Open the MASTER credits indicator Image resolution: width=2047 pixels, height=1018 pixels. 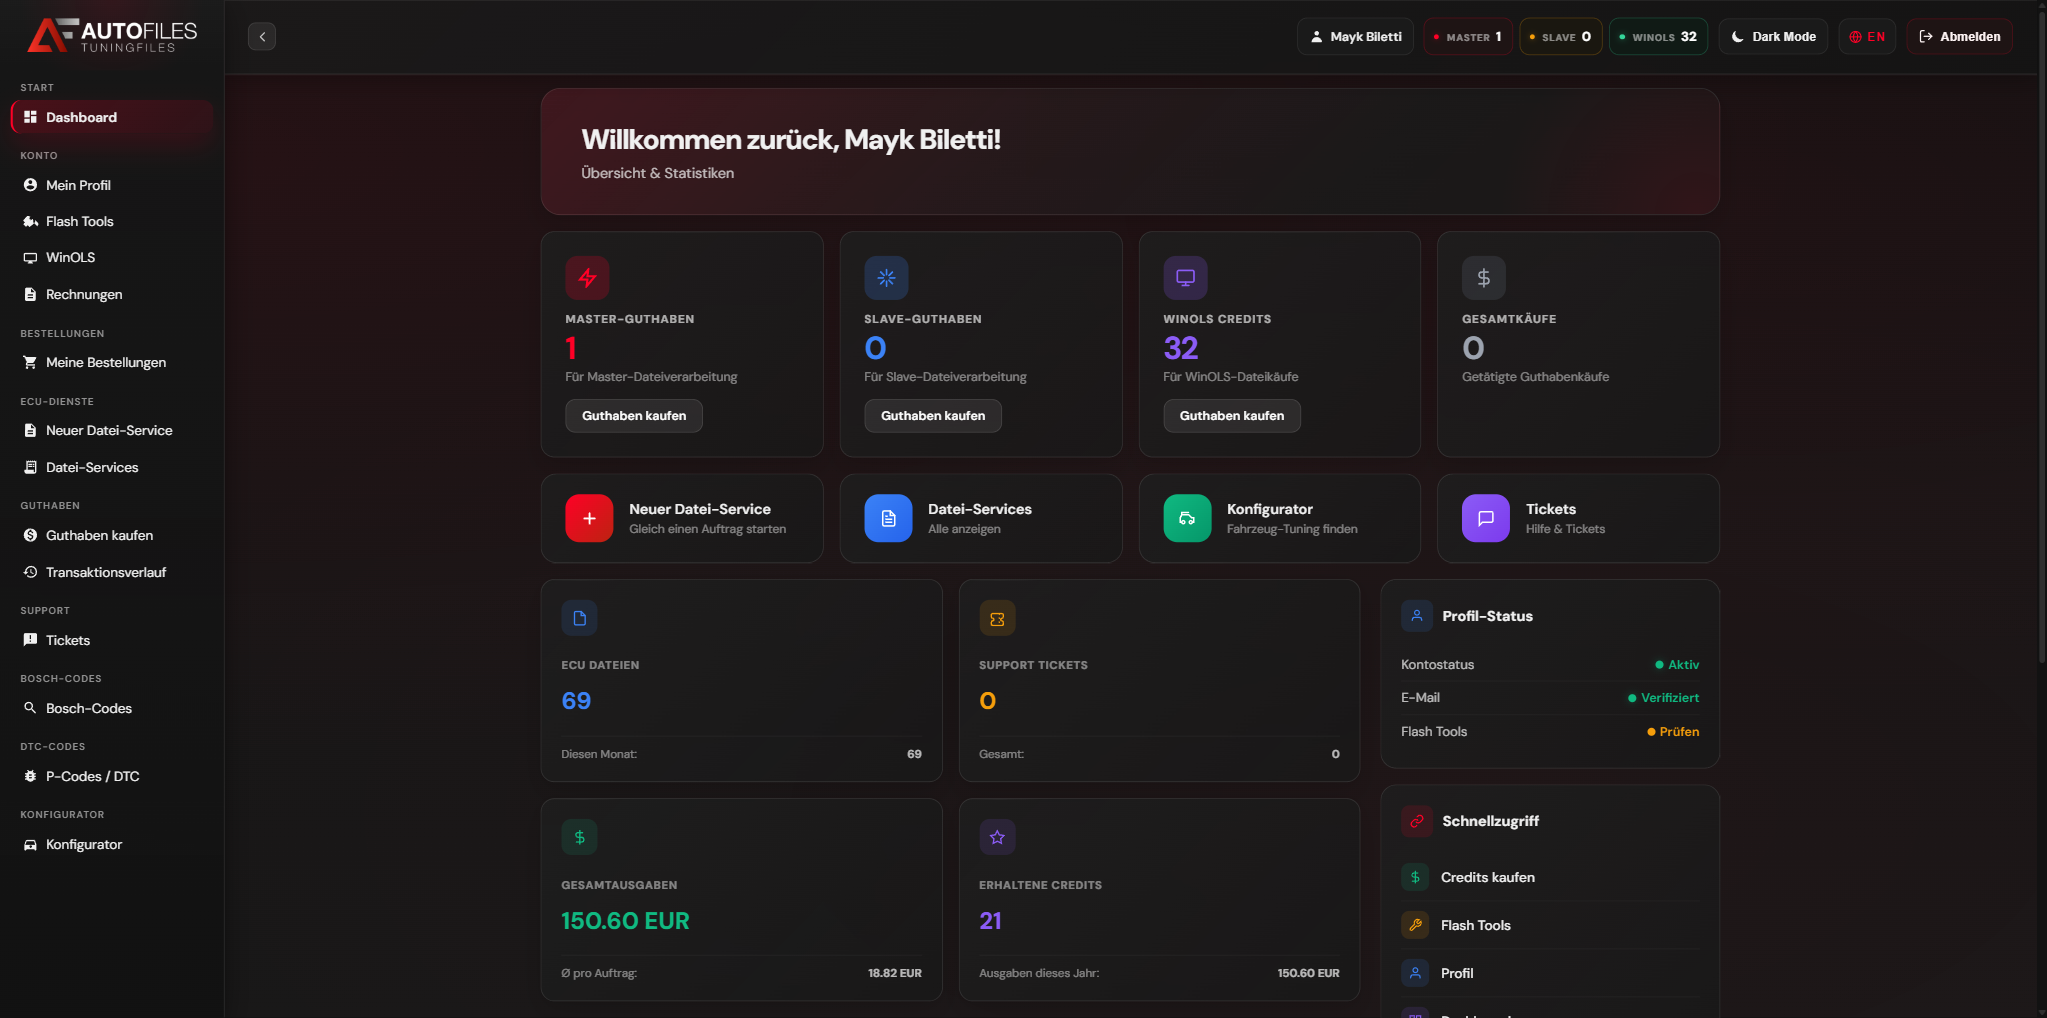[1467, 36]
